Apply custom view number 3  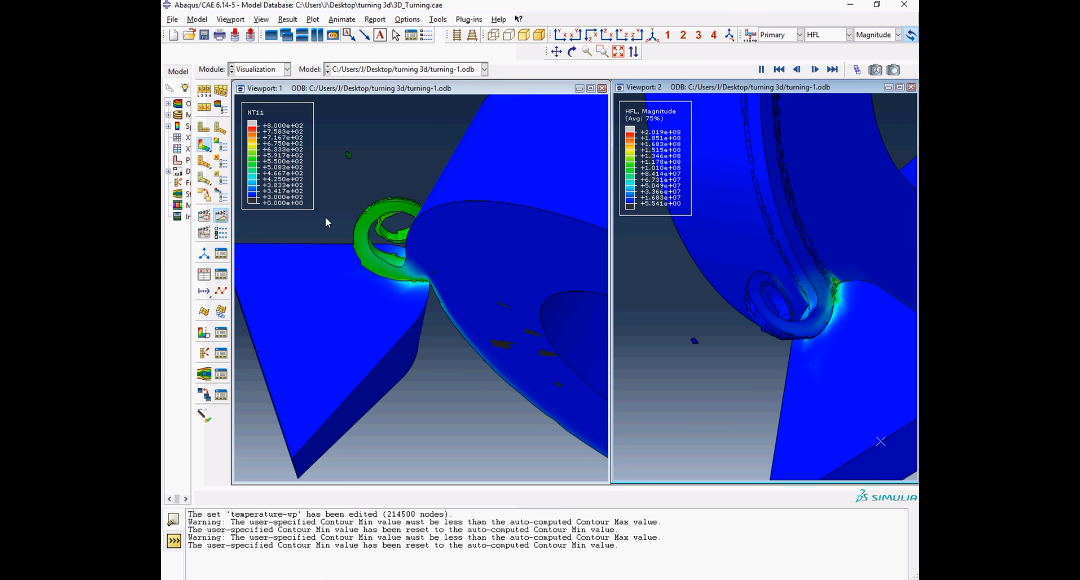[x=698, y=34]
